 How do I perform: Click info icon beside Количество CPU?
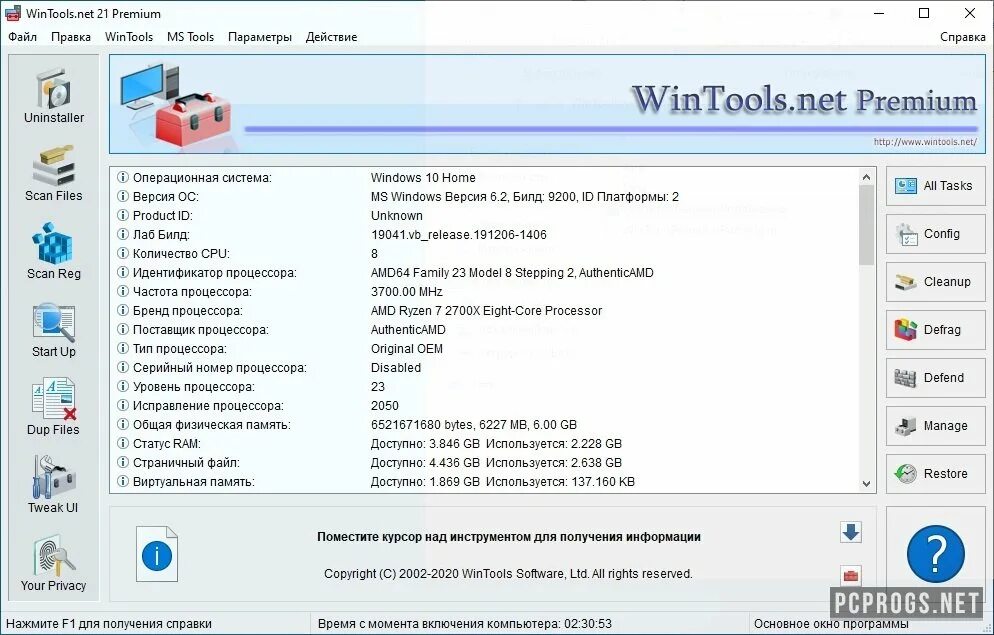click(x=123, y=253)
